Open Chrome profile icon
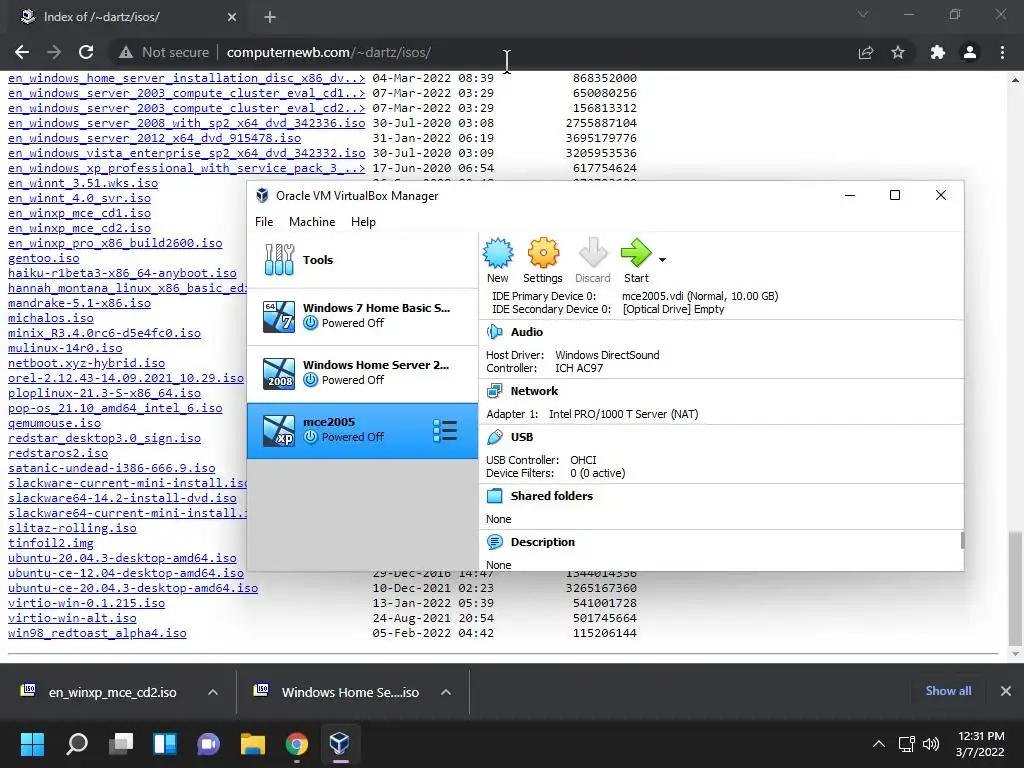1024x768 pixels. click(x=970, y=52)
